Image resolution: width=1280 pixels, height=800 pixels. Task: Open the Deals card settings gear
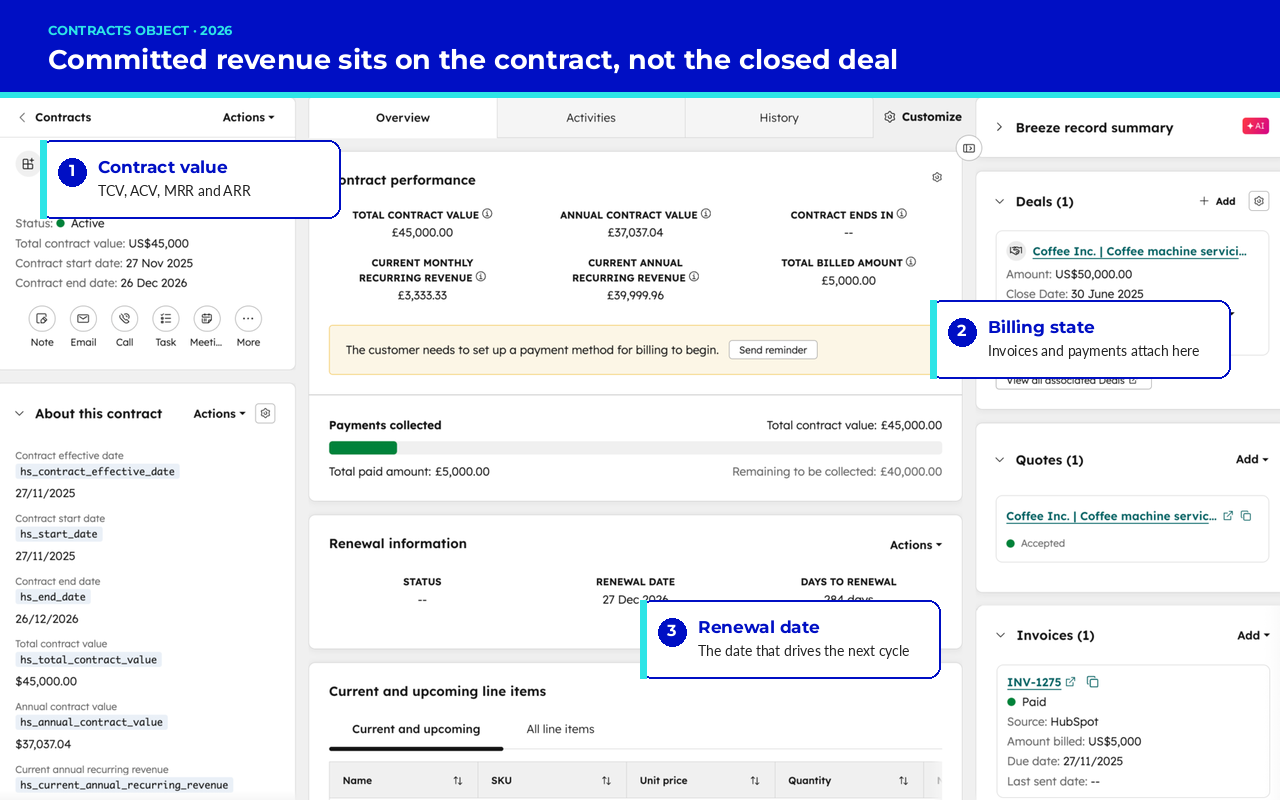pos(1259,201)
